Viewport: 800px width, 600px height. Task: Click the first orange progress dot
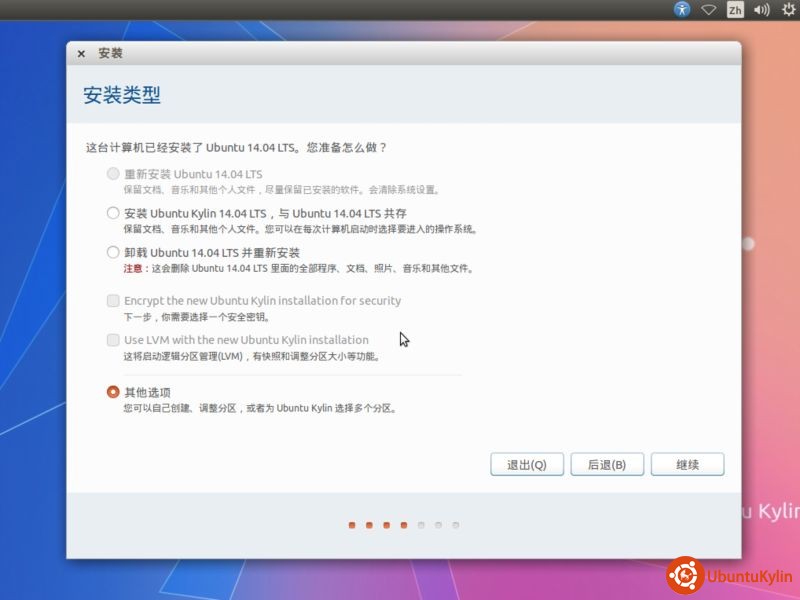coord(351,524)
